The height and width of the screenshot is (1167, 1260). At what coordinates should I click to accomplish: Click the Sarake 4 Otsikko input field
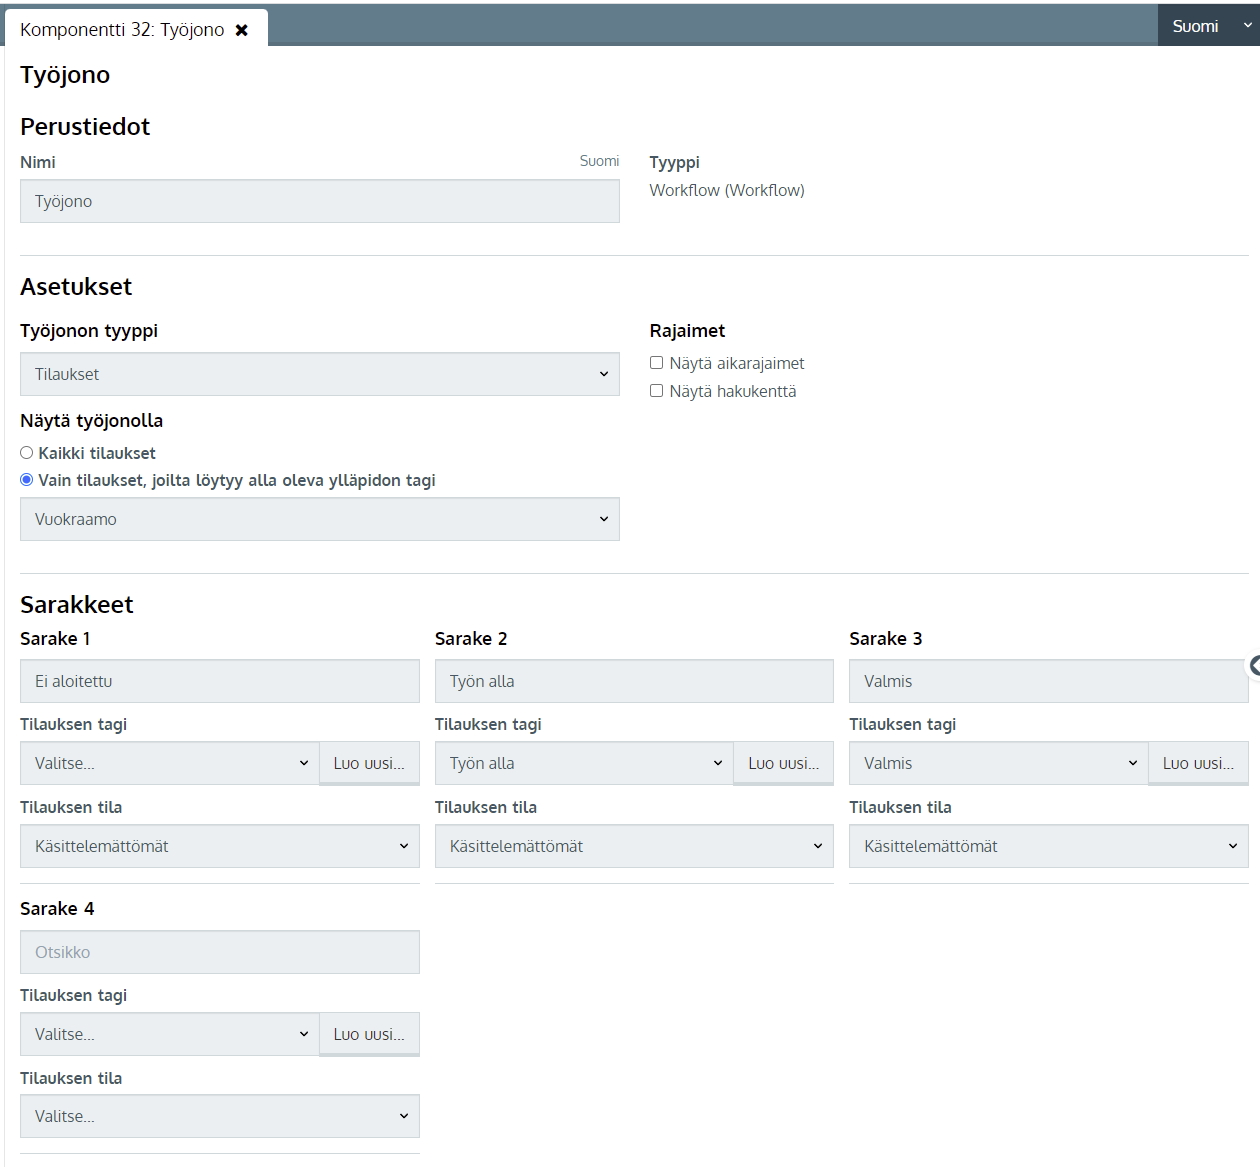coord(220,952)
